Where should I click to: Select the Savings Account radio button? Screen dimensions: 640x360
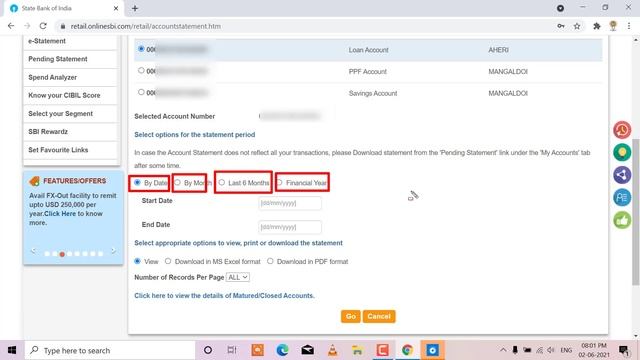(141, 92)
